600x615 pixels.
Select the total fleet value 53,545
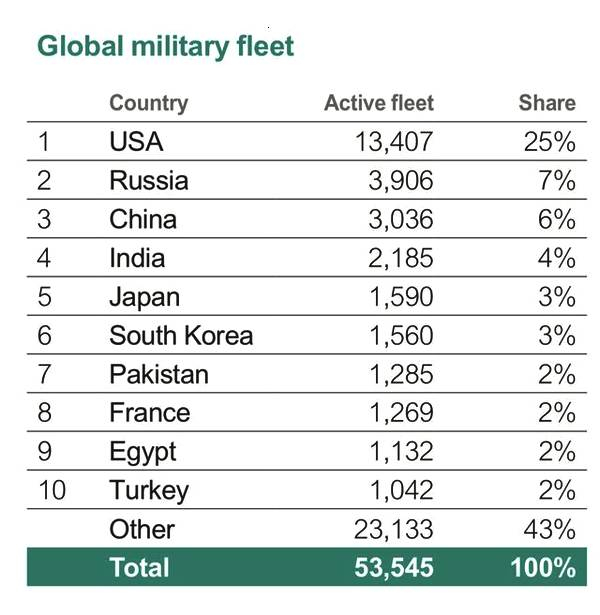393,568
